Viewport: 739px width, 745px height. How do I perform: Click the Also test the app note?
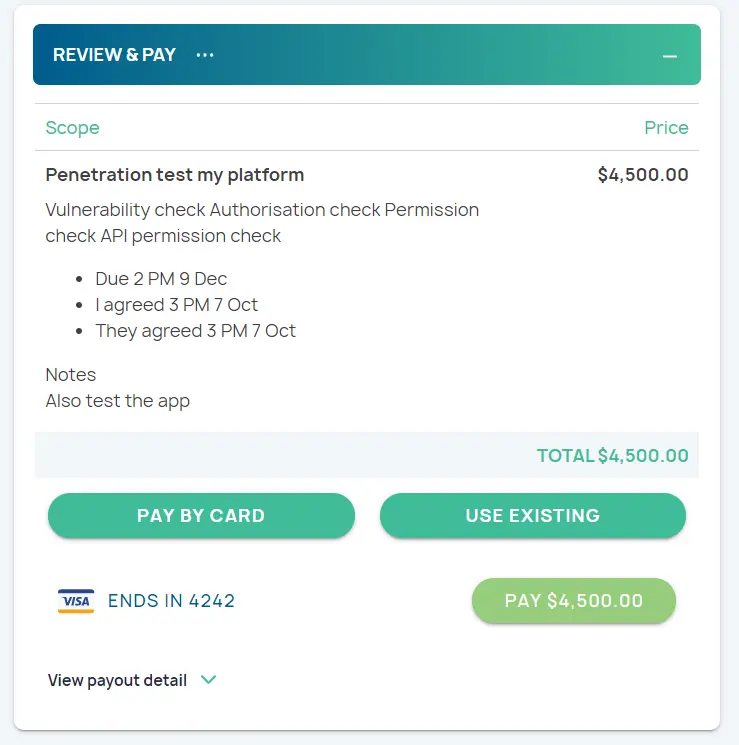[x=117, y=401]
